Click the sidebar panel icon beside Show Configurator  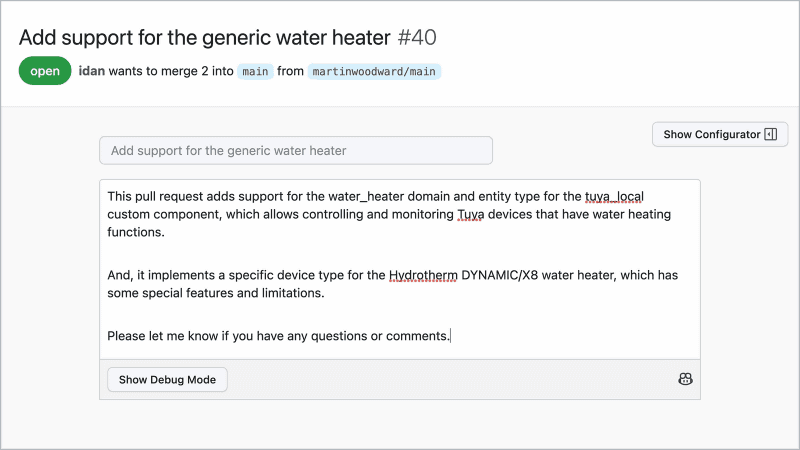point(770,134)
